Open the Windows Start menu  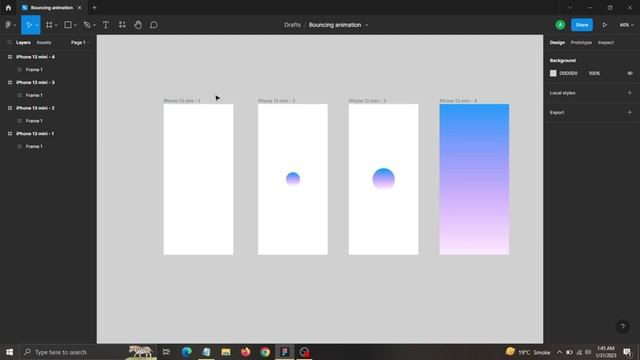(x=9, y=352)
